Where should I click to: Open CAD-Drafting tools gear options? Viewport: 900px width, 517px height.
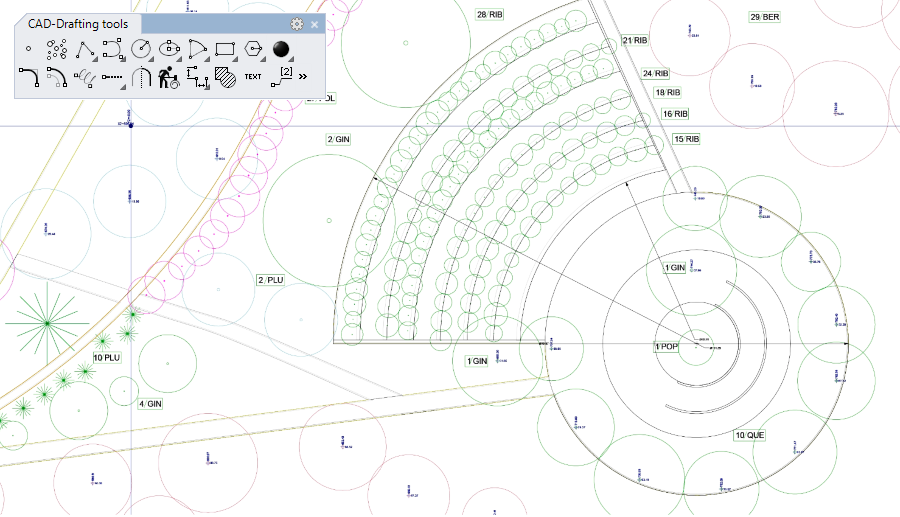pyautogui.click(x=297, y=24)
